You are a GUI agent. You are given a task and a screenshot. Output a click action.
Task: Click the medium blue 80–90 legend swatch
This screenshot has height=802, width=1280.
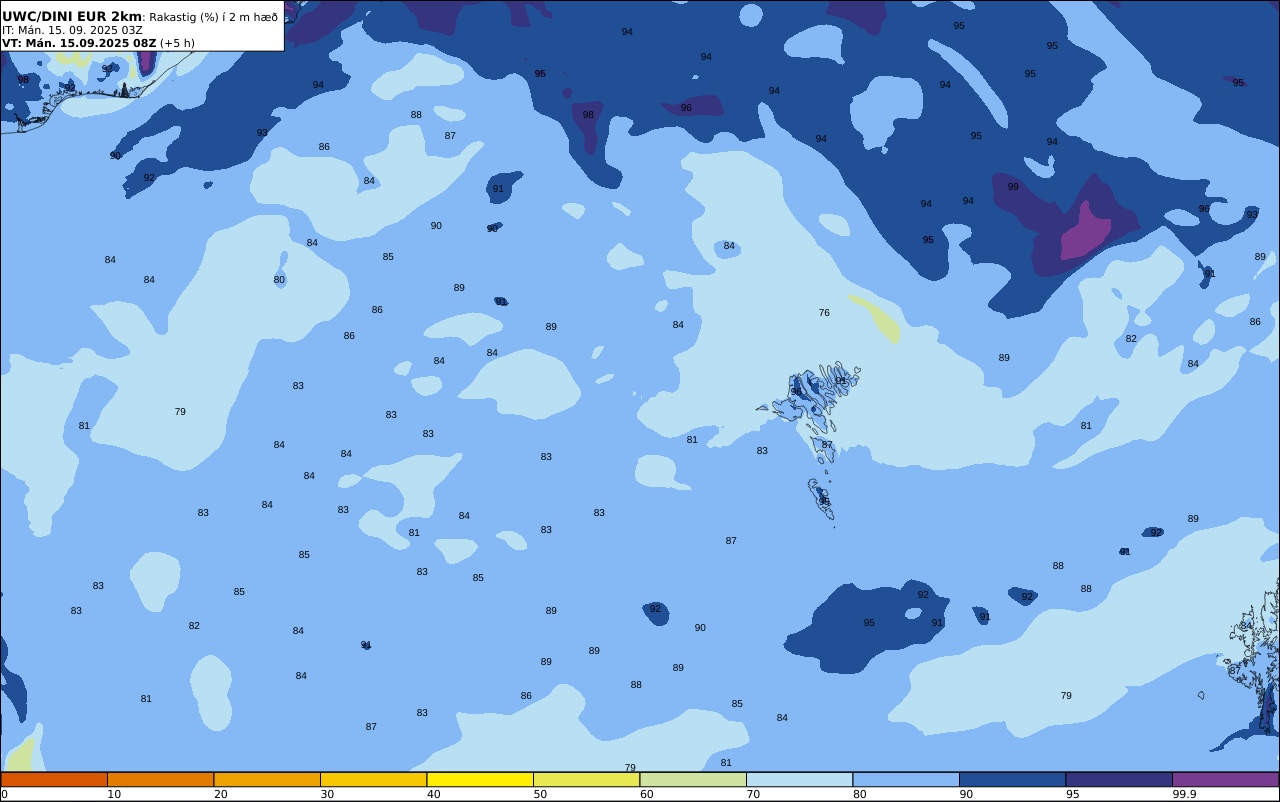(x=906, y=779)
